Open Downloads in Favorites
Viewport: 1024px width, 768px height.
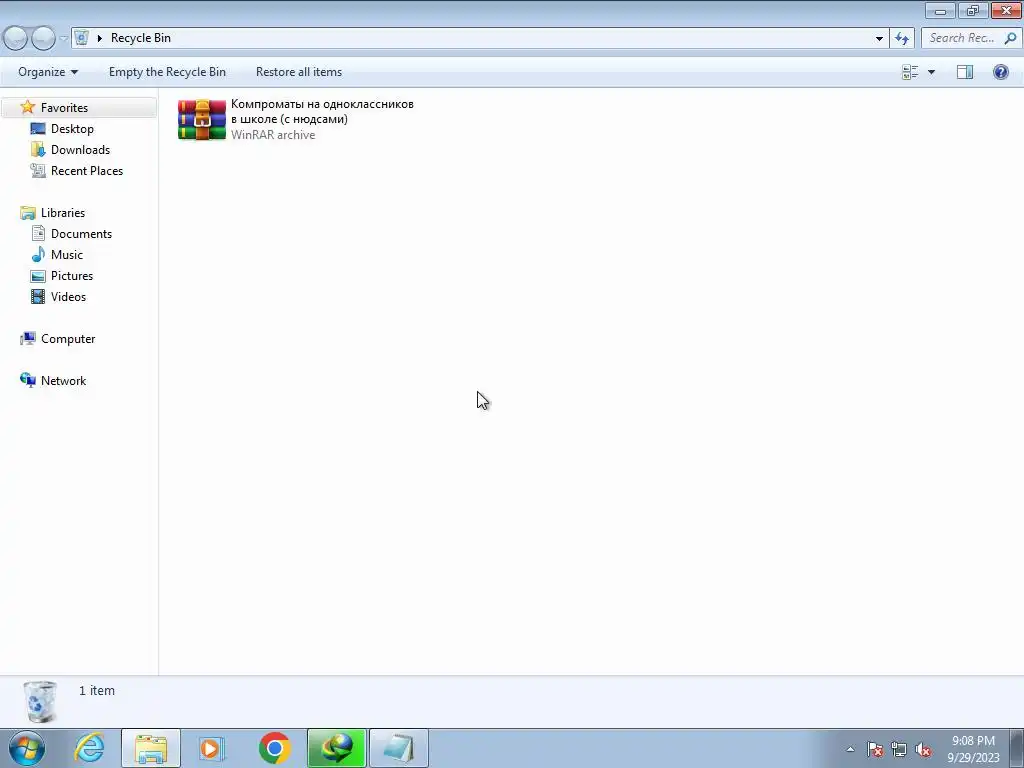pyautogui.click(x=80, y=150)
